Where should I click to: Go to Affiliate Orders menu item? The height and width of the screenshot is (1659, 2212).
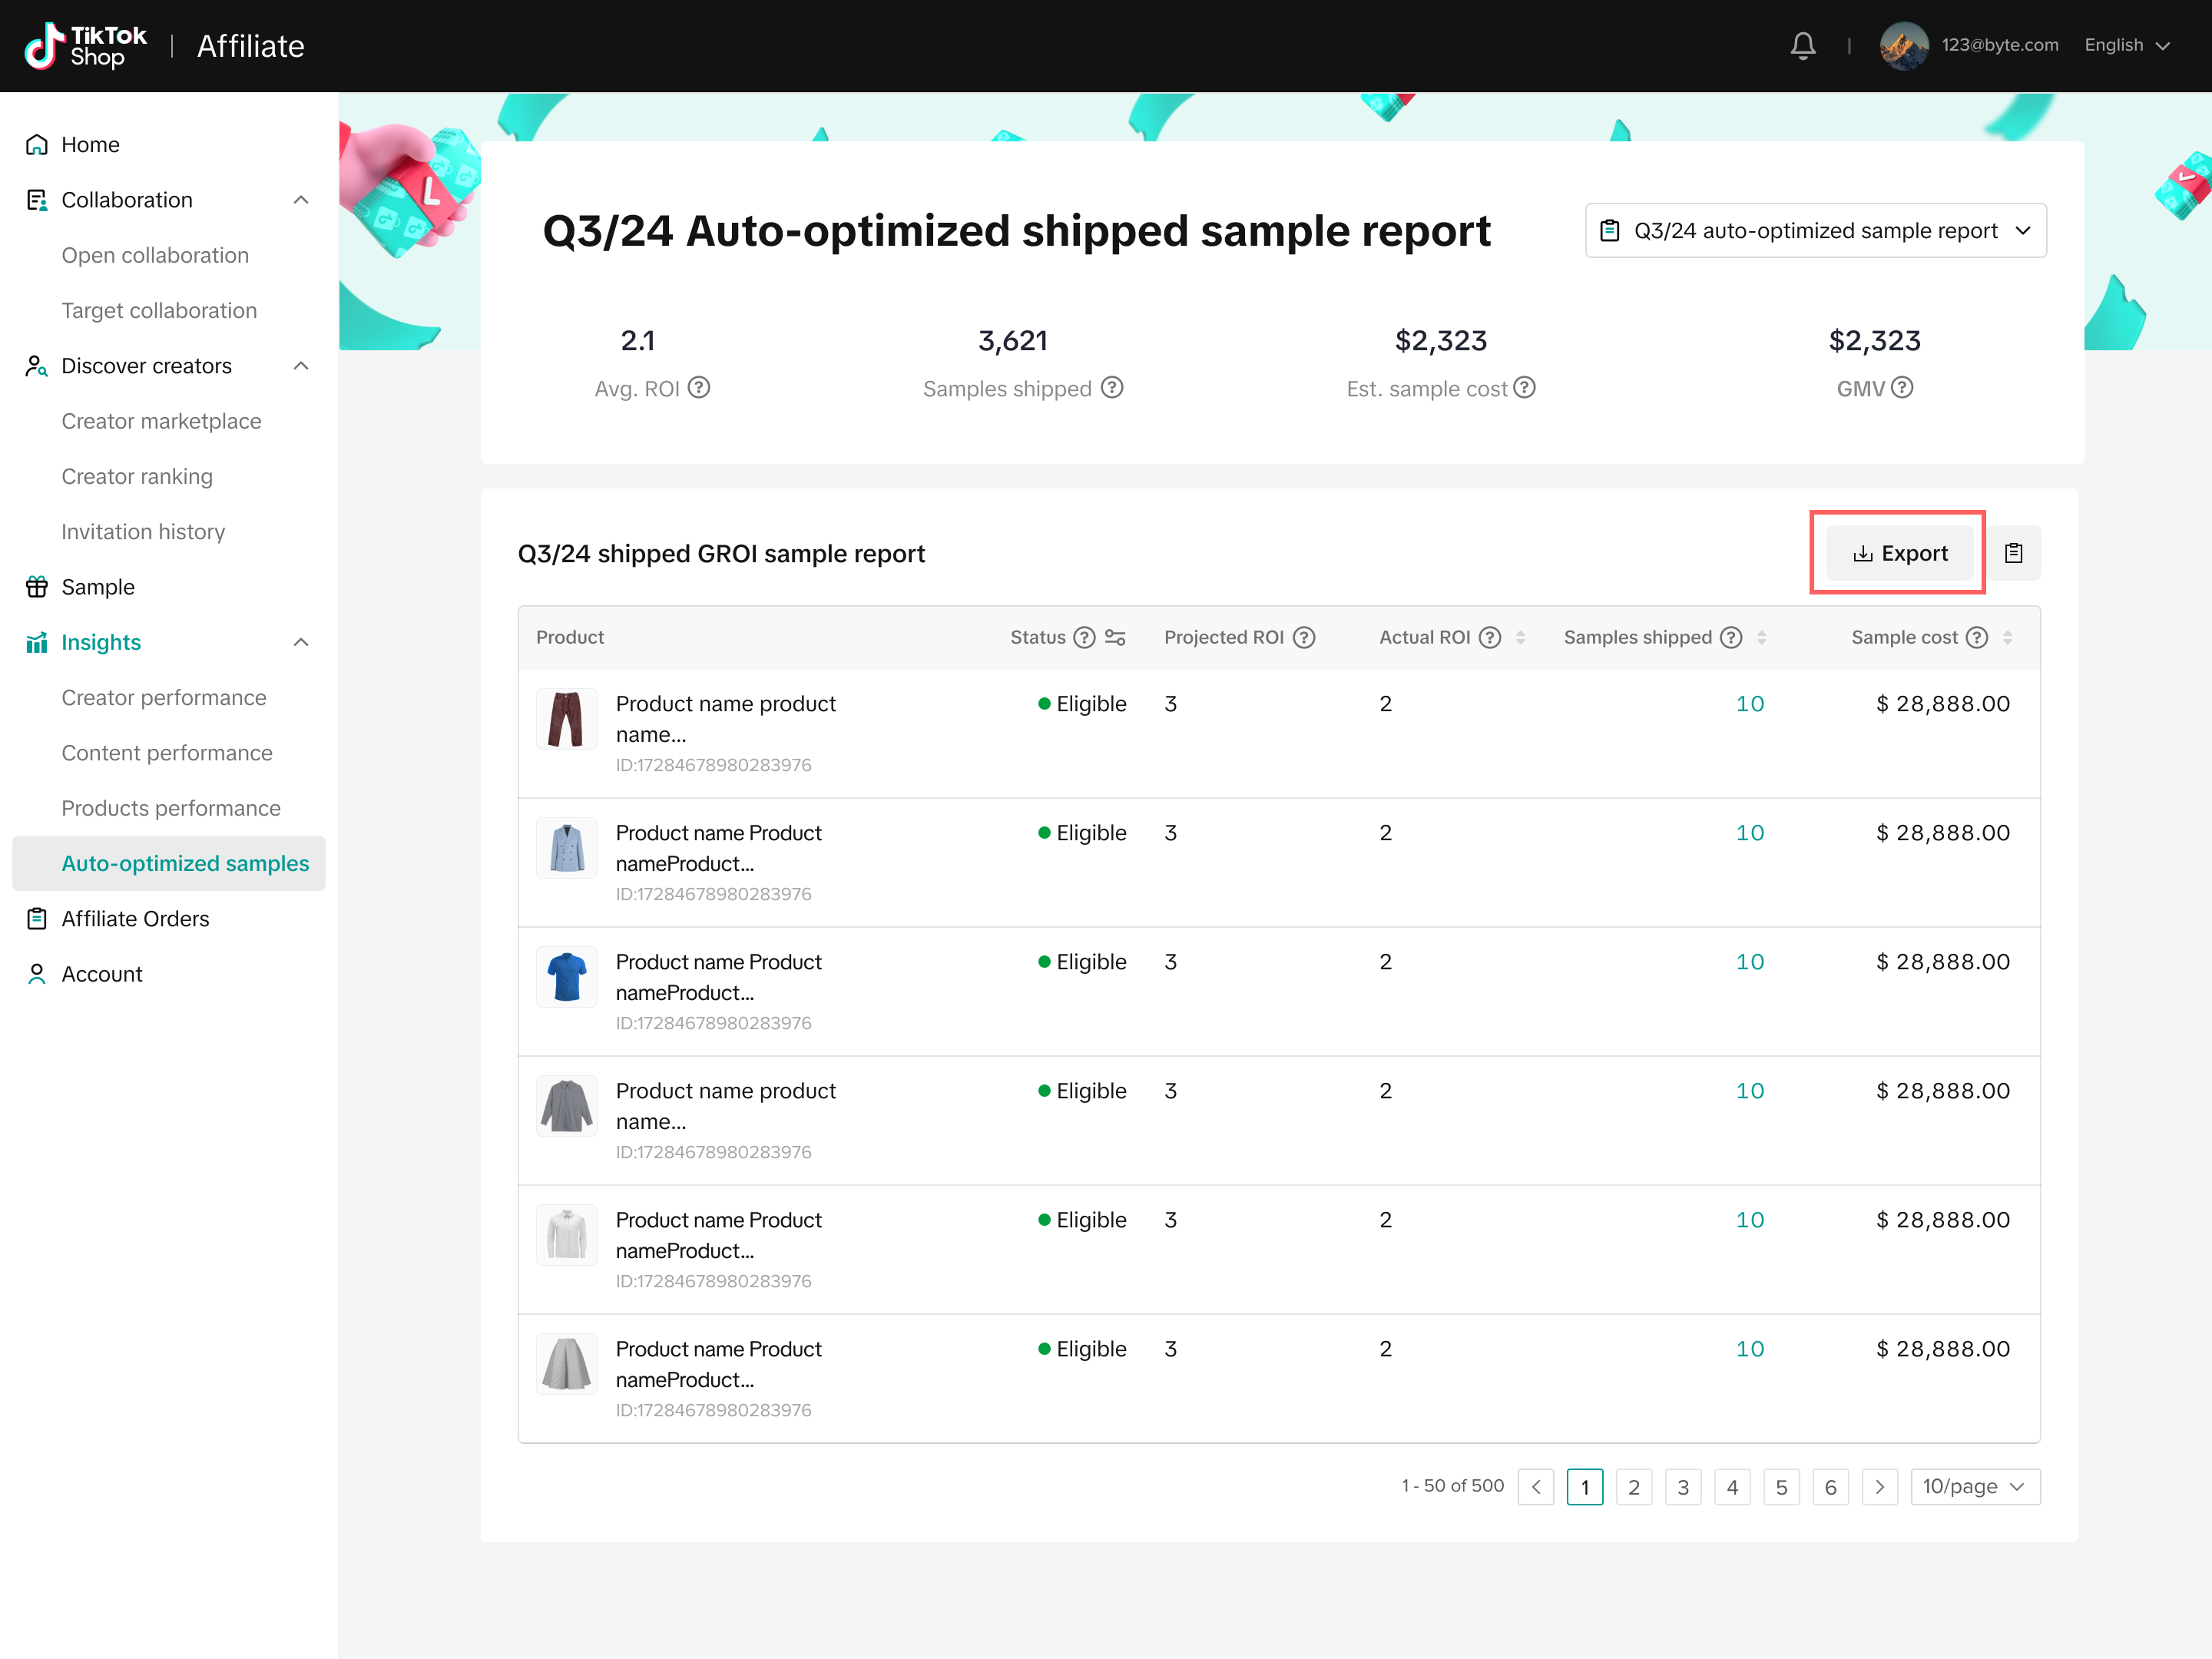tap(135, 919)
